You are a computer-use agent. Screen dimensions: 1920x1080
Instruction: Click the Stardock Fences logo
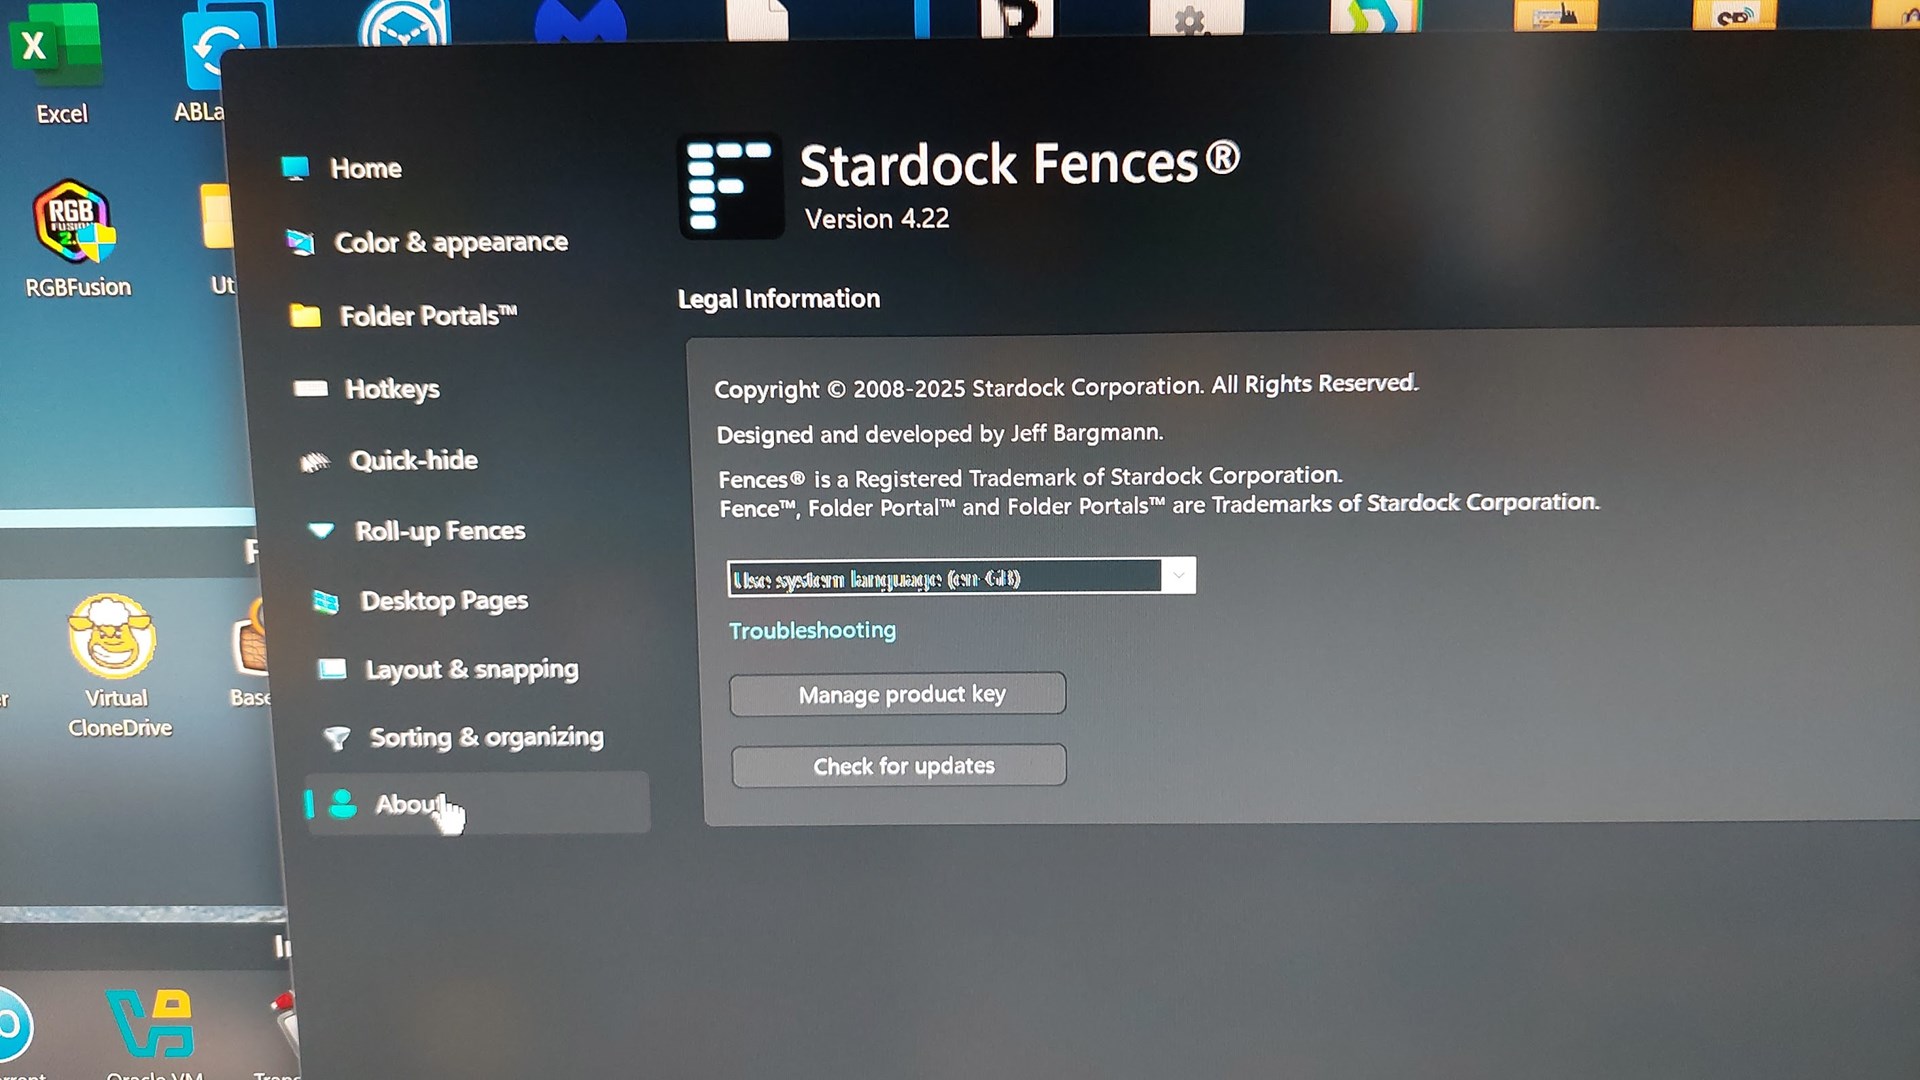pos(730,186)
